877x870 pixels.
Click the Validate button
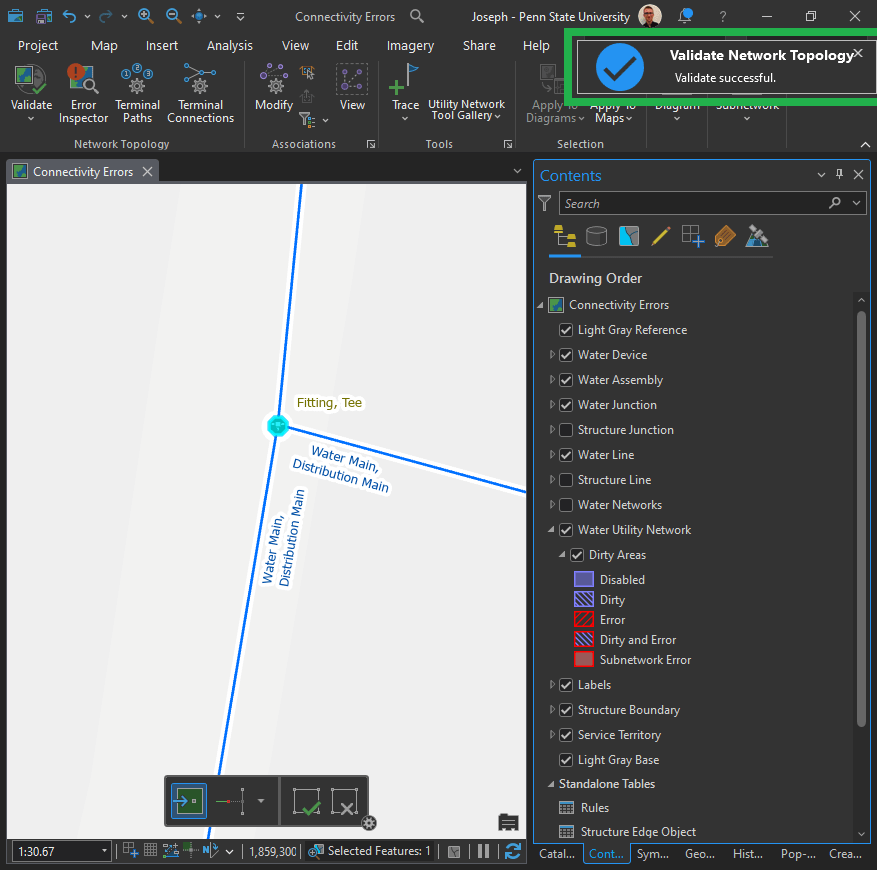click(31, 82)
